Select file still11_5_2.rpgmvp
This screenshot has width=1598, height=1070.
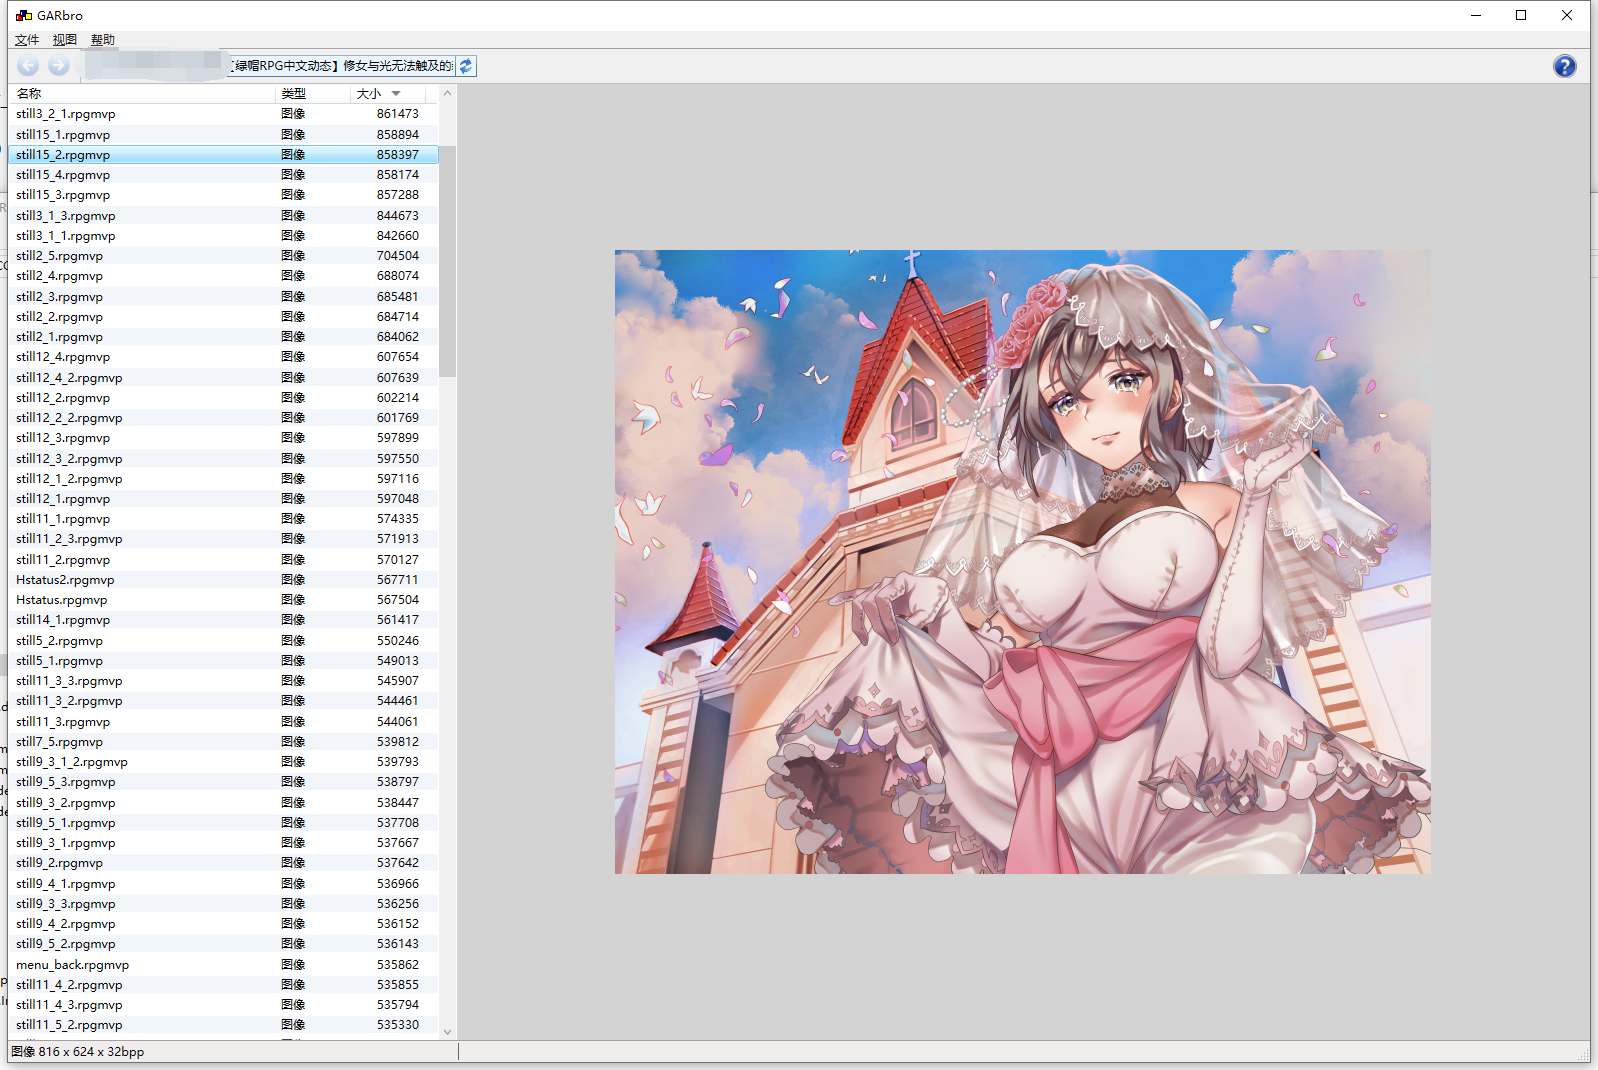[223, 1025]
